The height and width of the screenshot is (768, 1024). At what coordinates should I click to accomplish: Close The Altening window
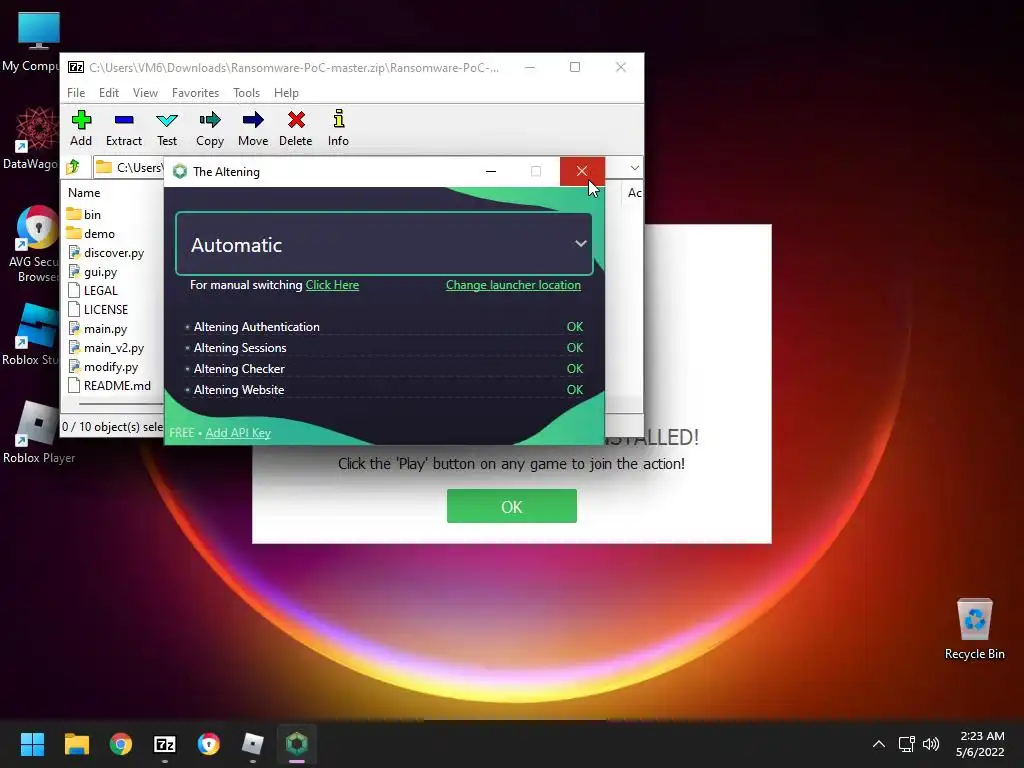[x=582, y=171]
